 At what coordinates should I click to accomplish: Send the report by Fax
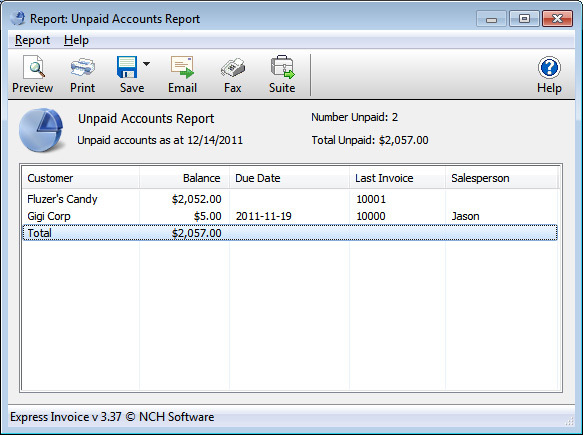(x=232, y=74)
